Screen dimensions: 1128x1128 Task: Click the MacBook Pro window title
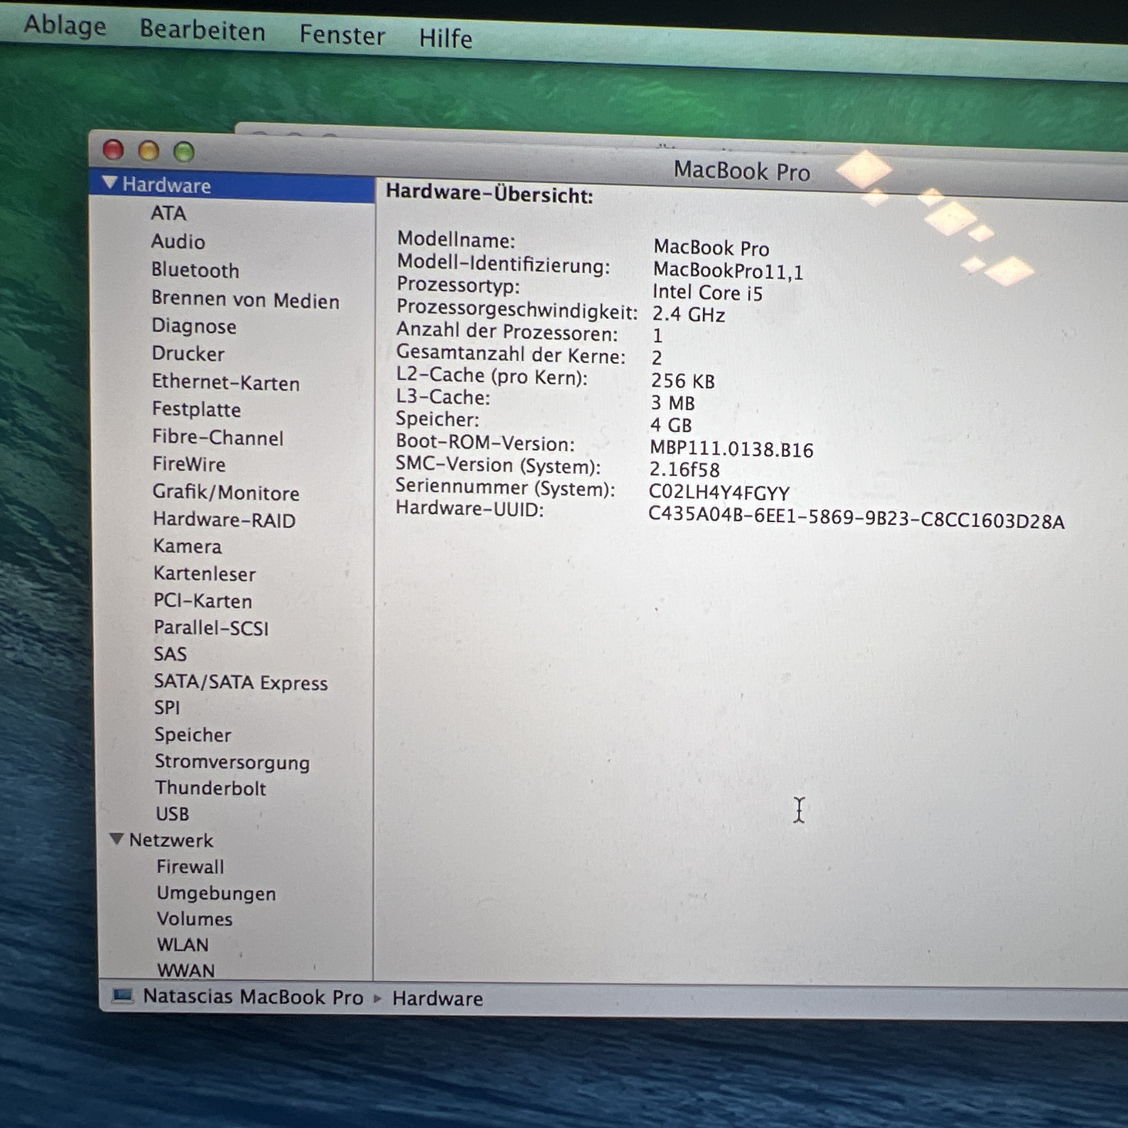(x=742, y=171)
